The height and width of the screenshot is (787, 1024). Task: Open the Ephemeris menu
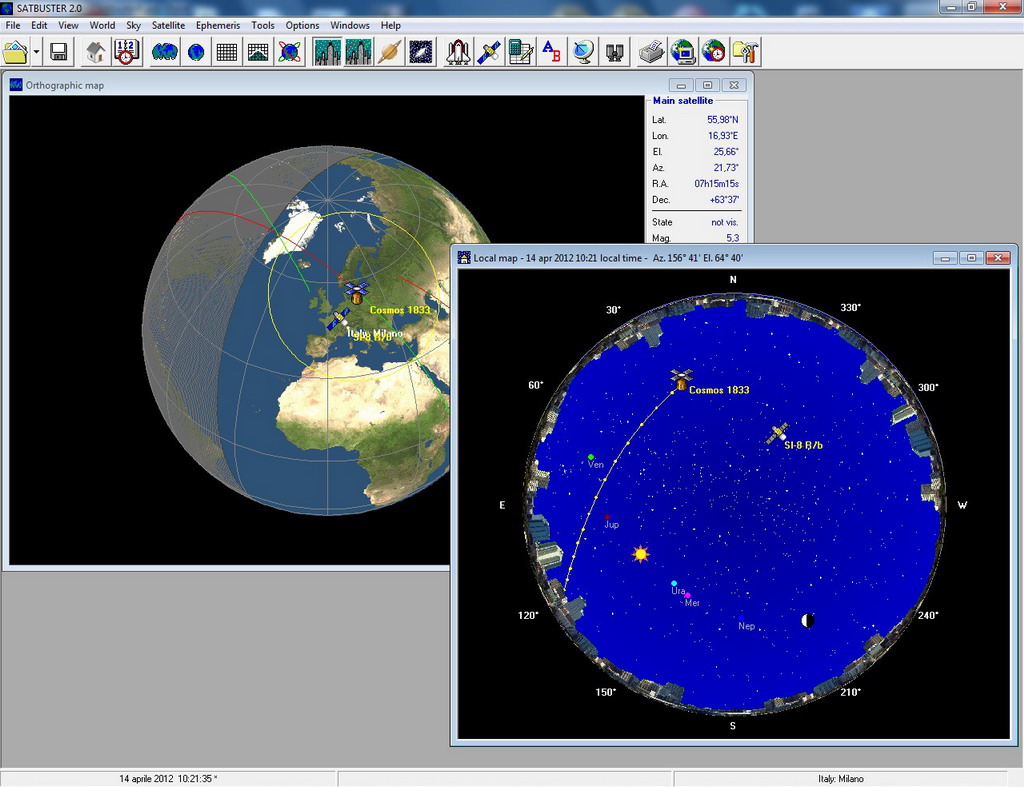click(x=218, y=25)
